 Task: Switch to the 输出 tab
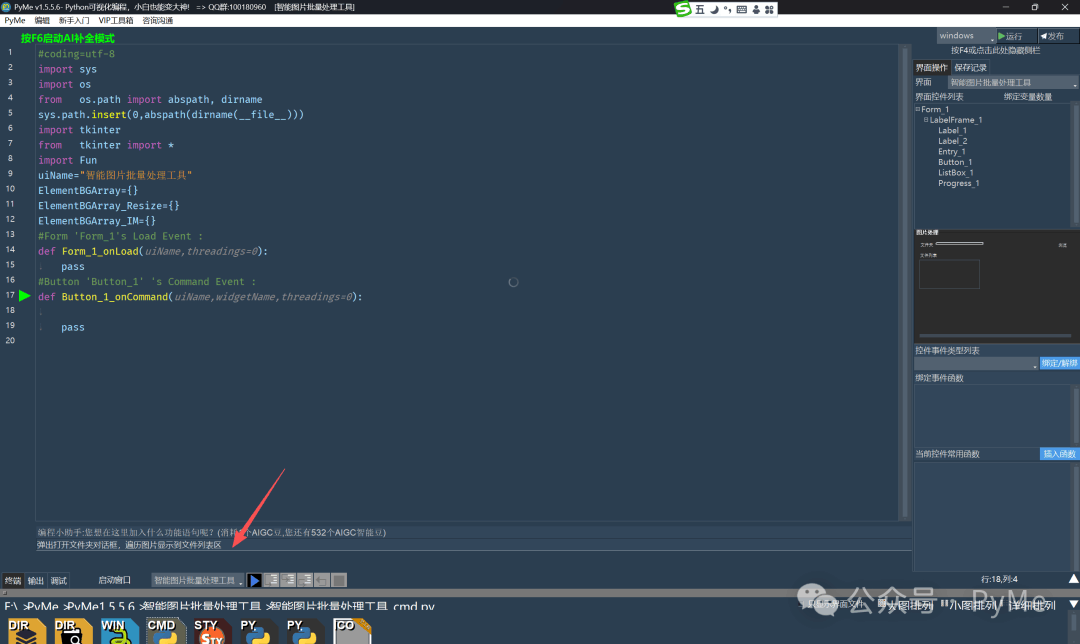pos(36,581)
